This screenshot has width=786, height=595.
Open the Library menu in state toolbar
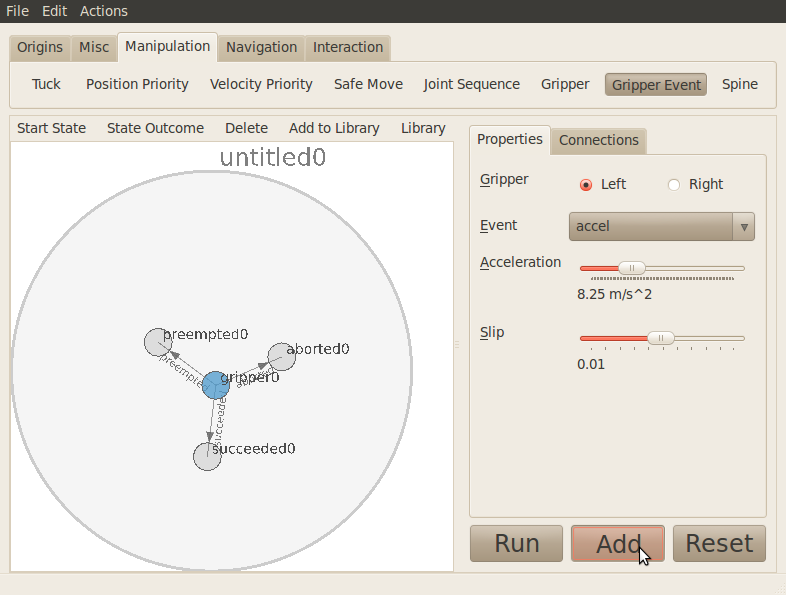pos(423,128)
